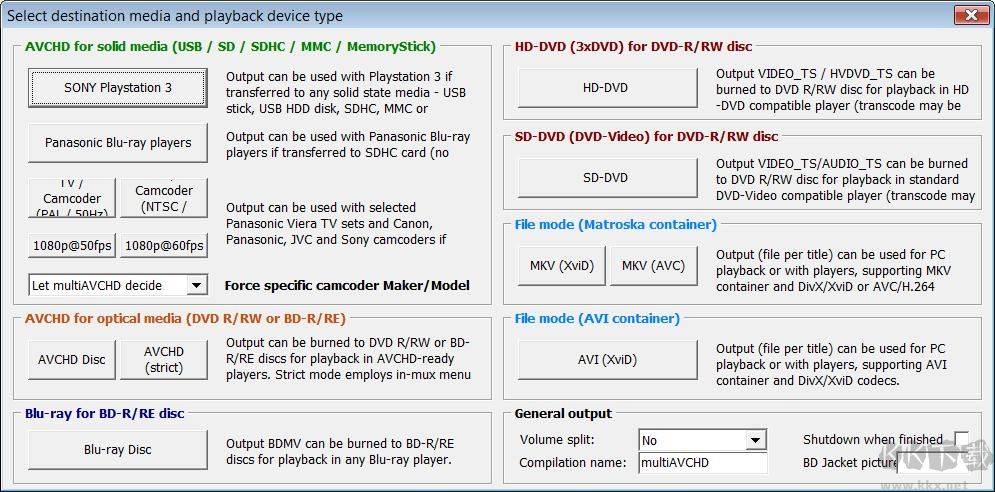Enable Shutdown when finished checkbox
Image resolution: width=995 pixels, height=492 pixels.
pyautogui.click(x=961, y=439)
